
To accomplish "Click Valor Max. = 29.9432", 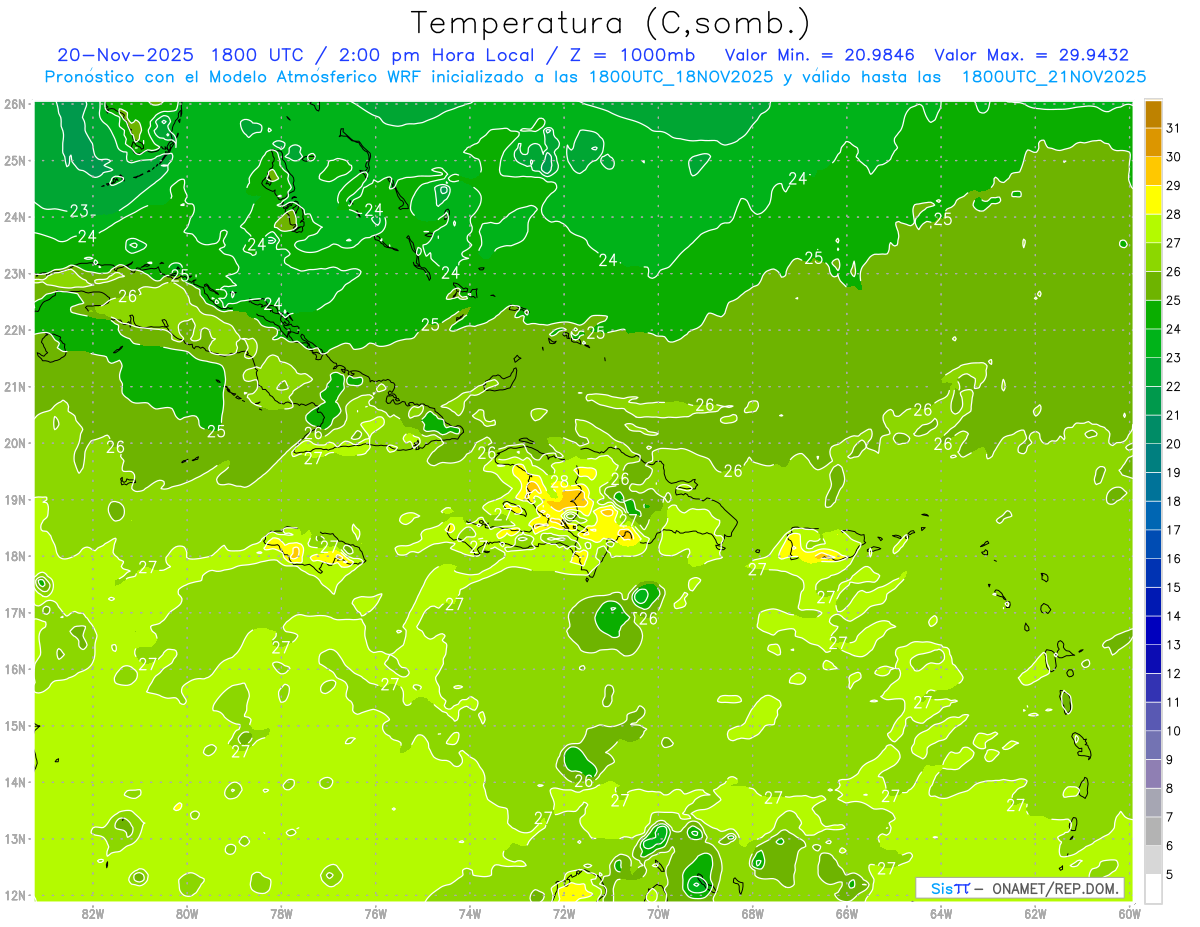I will tap(1032, 54).
